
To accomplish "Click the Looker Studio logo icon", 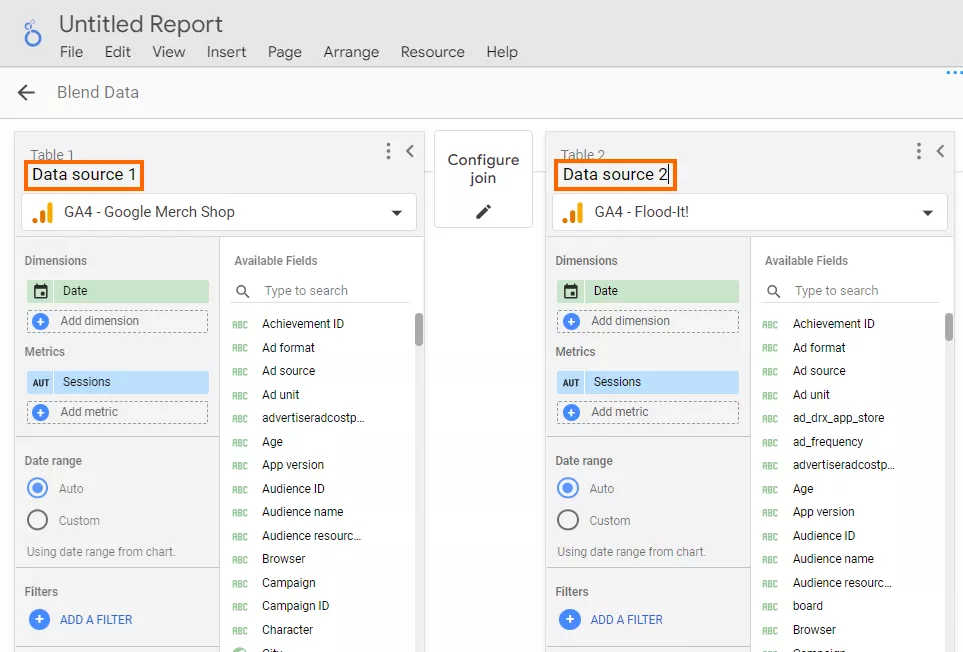I will (33, 33).
